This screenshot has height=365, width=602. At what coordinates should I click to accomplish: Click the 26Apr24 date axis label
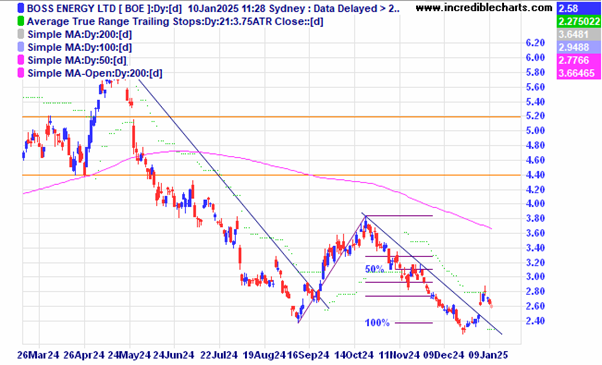click(84, 355)
